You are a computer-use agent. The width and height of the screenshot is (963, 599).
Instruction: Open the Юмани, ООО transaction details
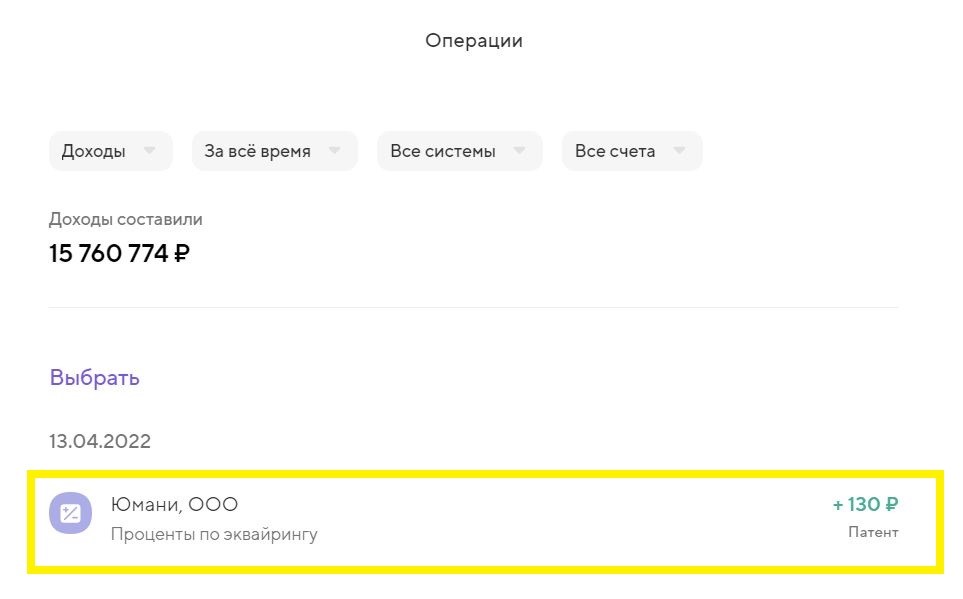click(x=175, y=504)
